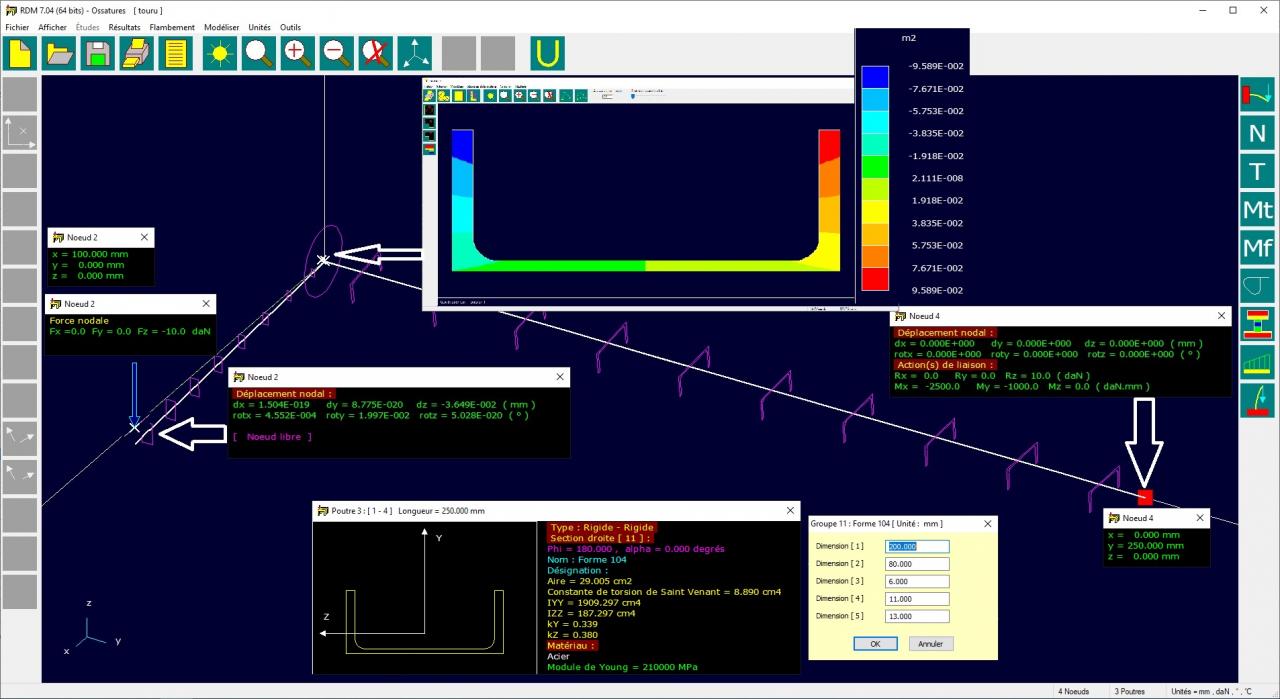Viewport: 1280px width, 699px height.
Task: Click the upper left sidebar local axes icon
Action: click(x=20, y=437)
